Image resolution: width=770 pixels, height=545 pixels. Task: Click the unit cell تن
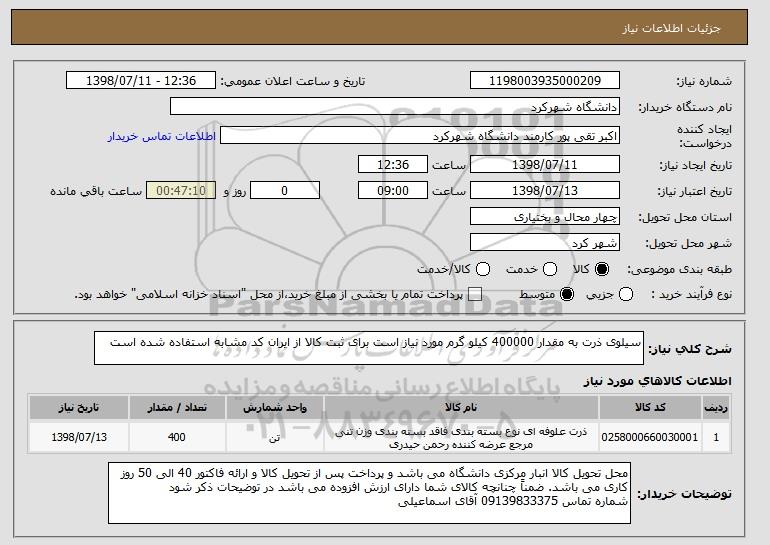pos(275,437)
